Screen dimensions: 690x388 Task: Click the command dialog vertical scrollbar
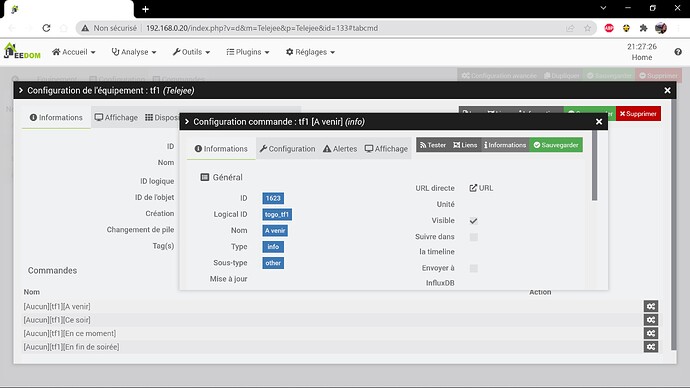coord(595,166)
